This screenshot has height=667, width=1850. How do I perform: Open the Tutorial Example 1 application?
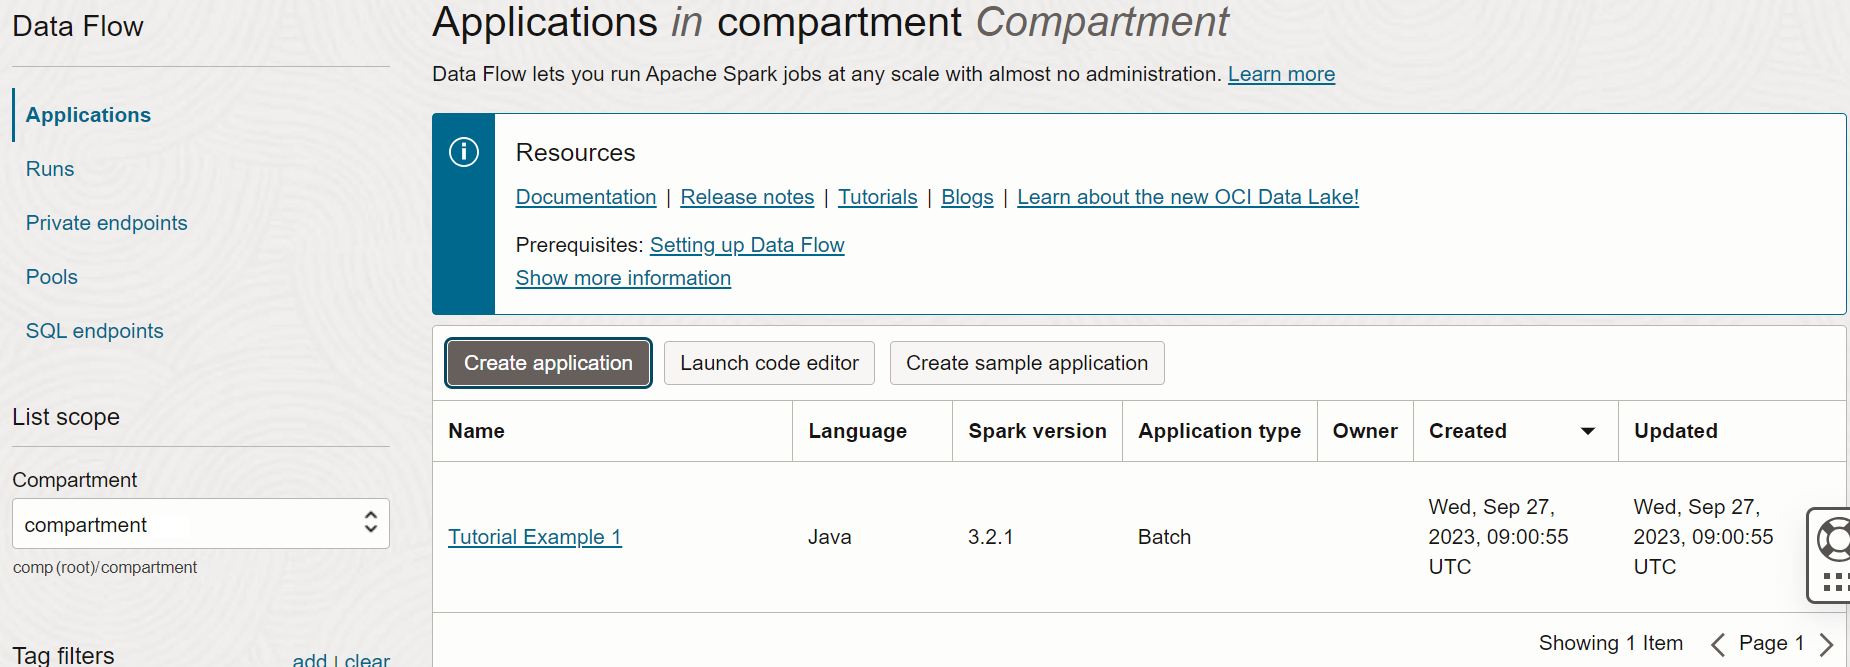[535, 537]
